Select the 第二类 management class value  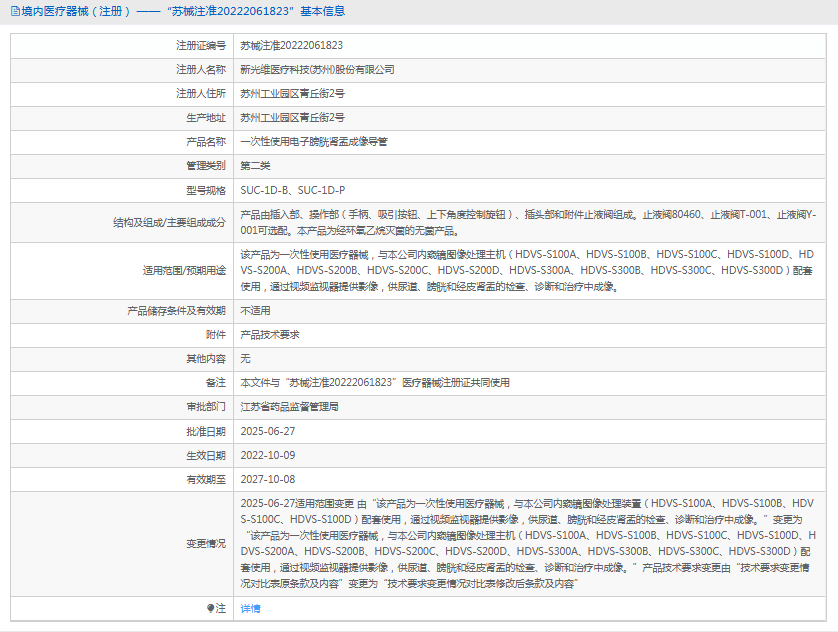(255, 166)
